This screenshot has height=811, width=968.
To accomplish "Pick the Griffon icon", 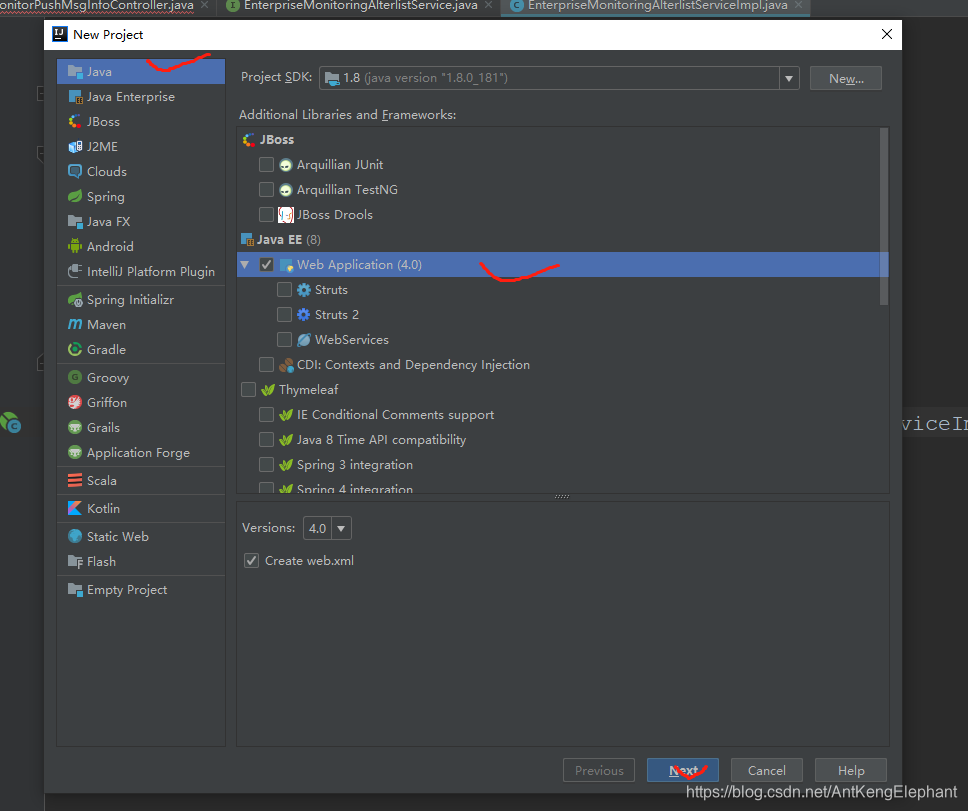I will click(75, 403).
